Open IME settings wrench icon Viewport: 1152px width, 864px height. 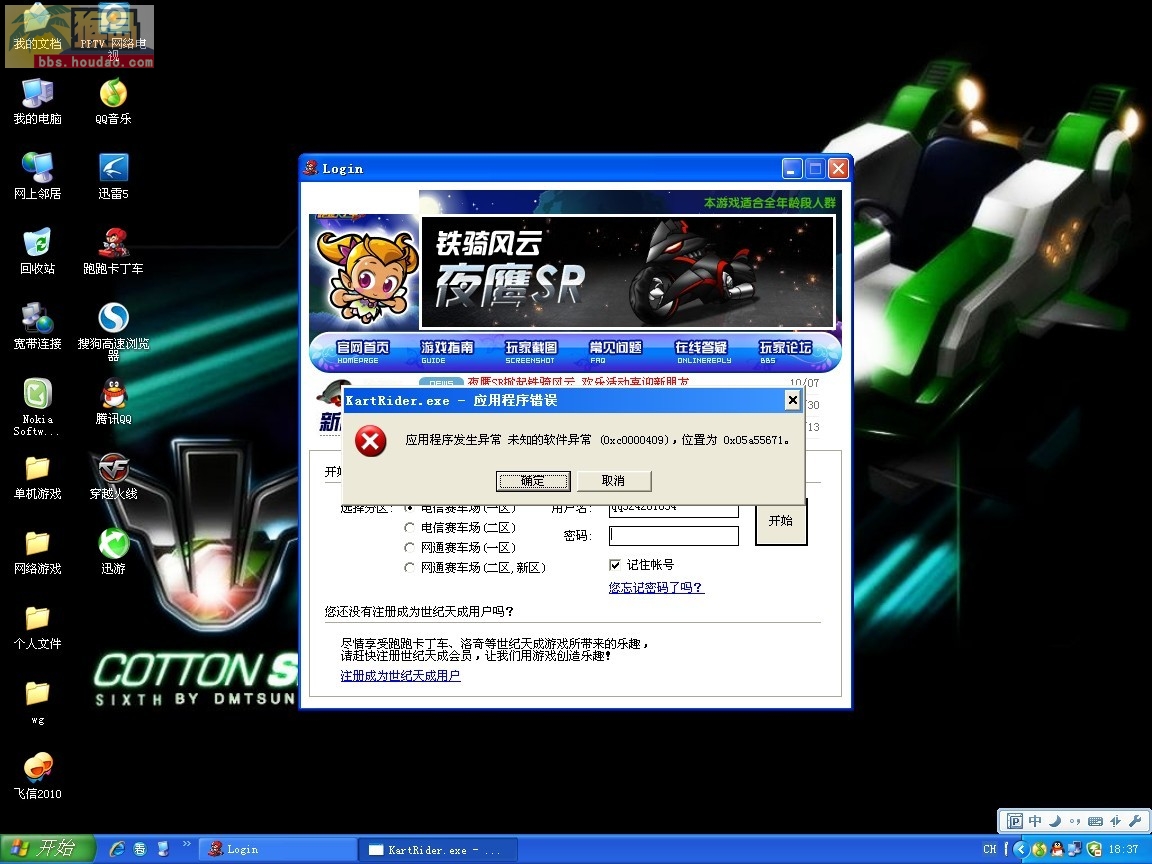point(1135,821)
